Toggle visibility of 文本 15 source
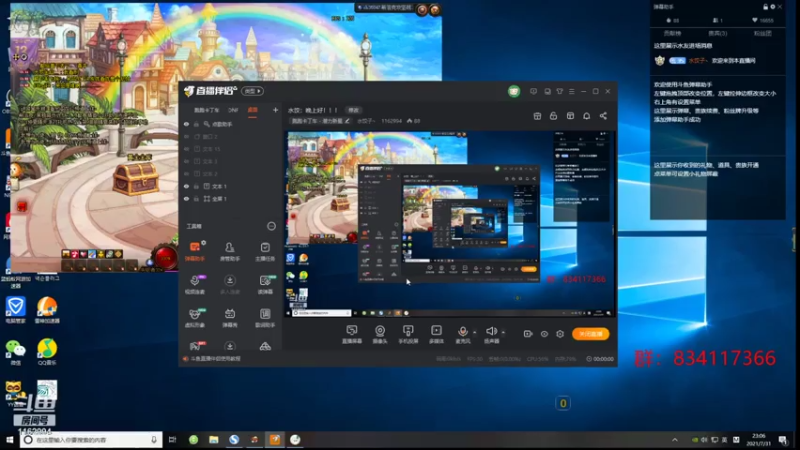 186,149
